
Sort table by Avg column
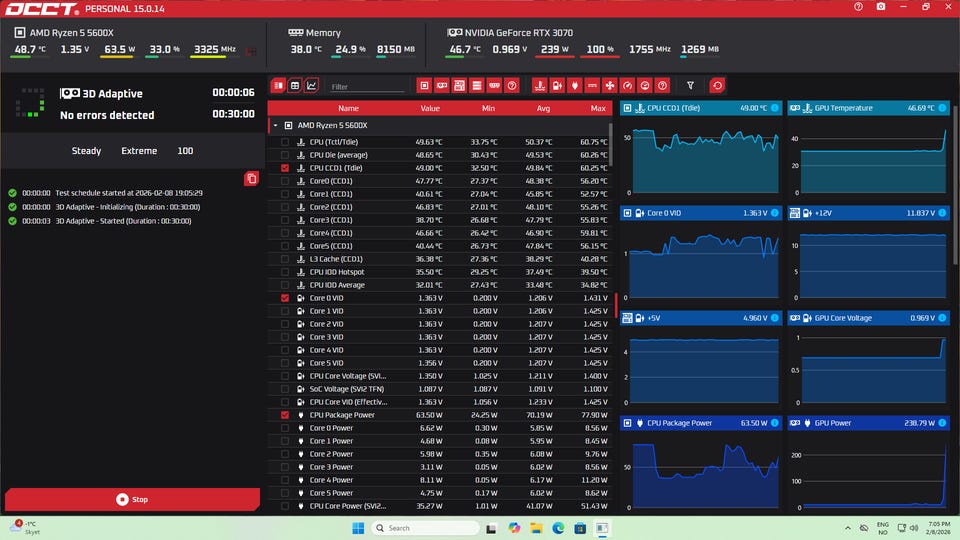(543, 108)
